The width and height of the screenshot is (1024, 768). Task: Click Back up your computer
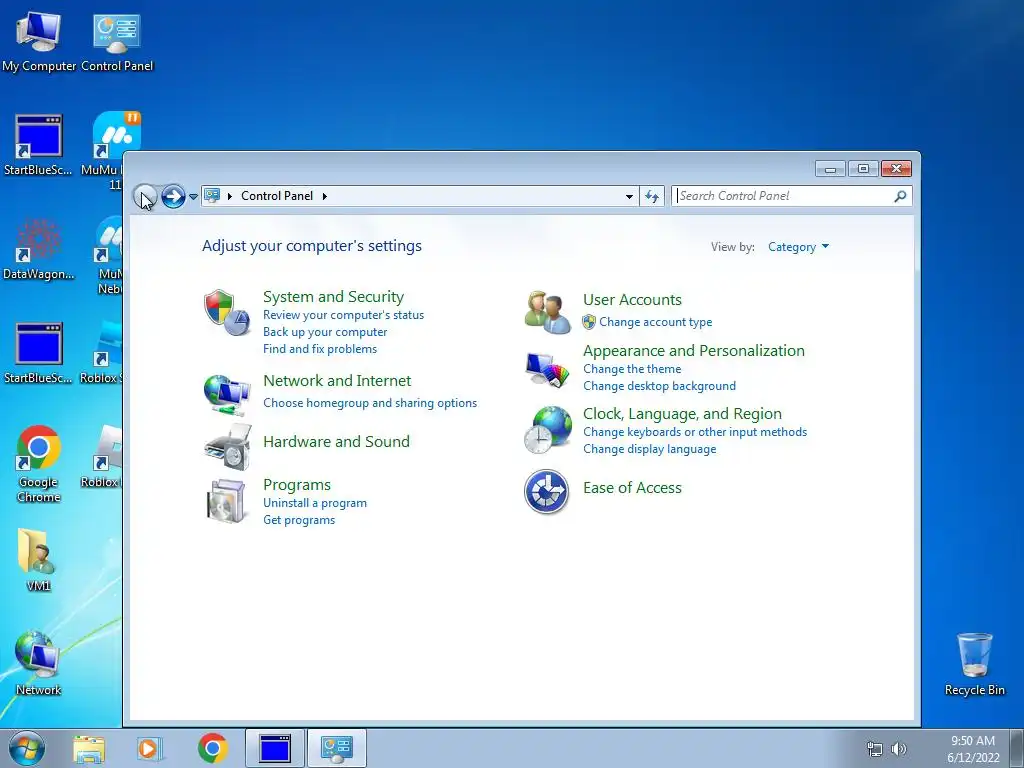[x=325, y=332]
